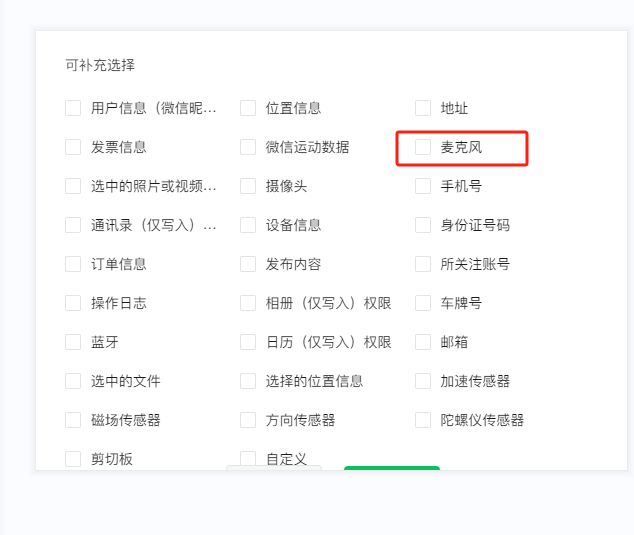The image size is (634, 535).
Task: Select the 发票信息 checkbox
Action: pos(73,147)
